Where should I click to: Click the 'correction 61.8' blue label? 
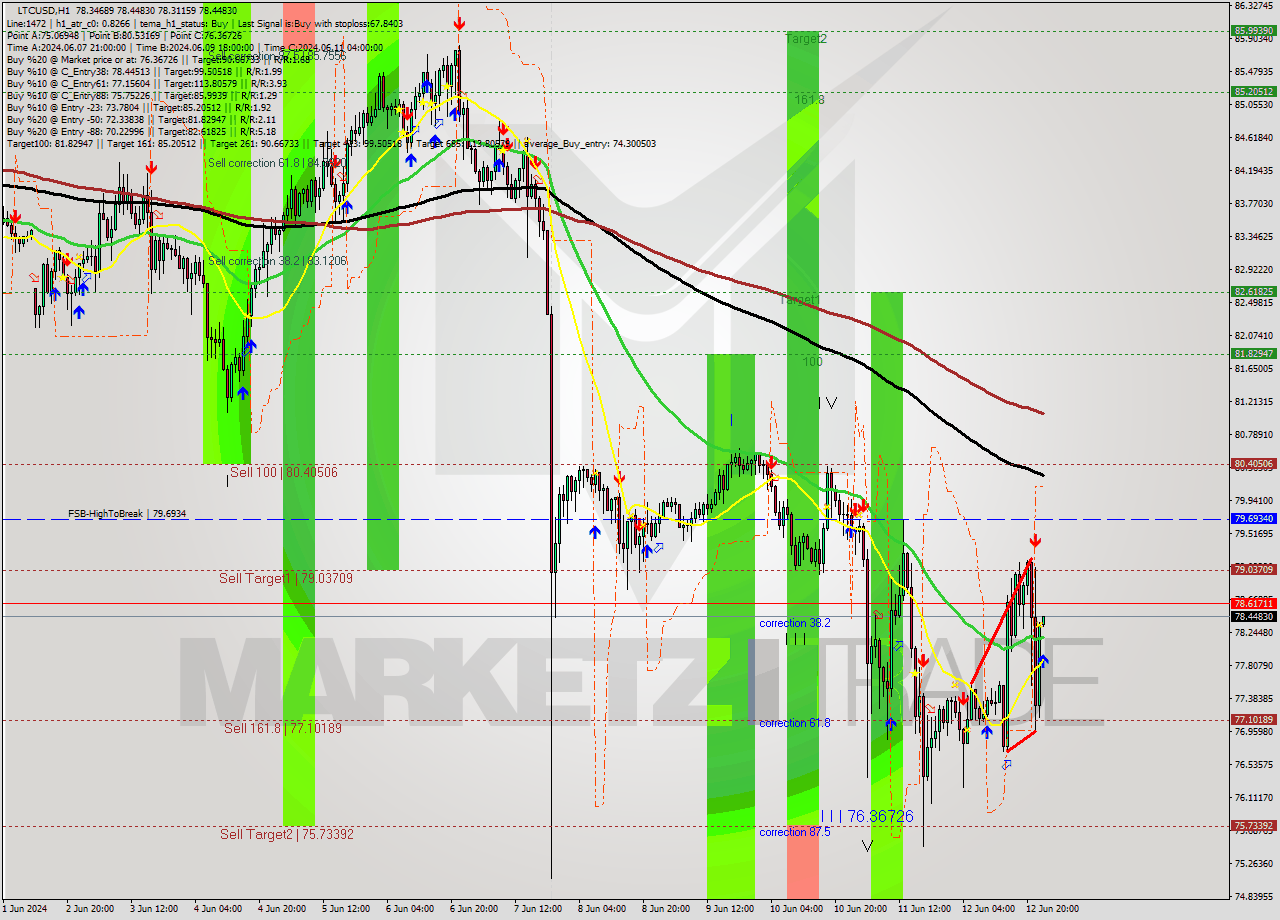click(795, 723)
